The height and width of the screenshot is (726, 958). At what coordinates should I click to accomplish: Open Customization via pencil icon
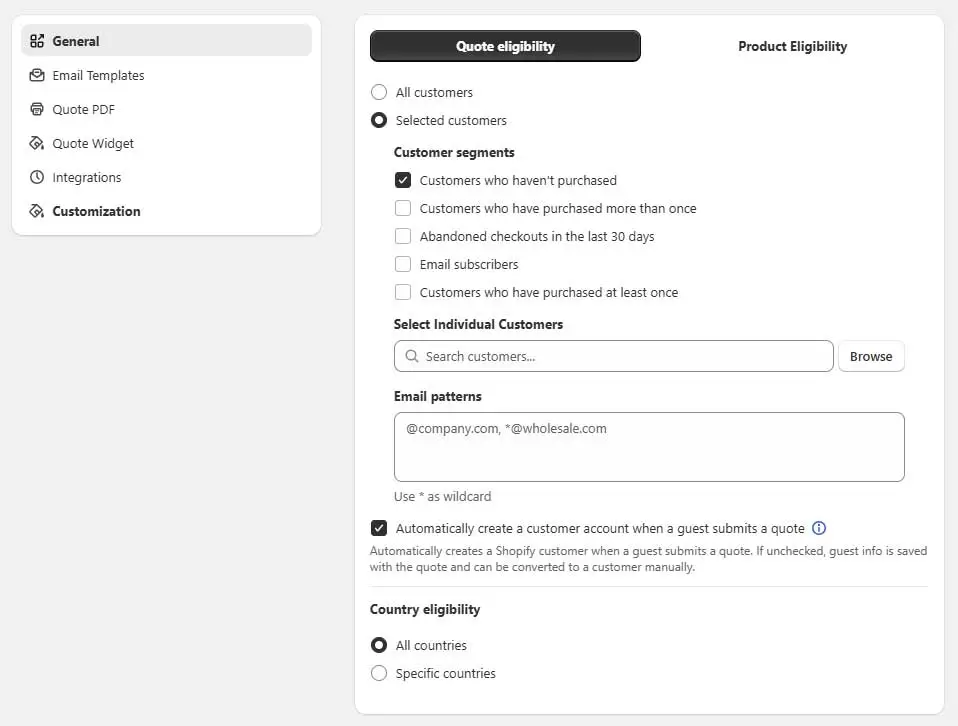coord(35,211)
